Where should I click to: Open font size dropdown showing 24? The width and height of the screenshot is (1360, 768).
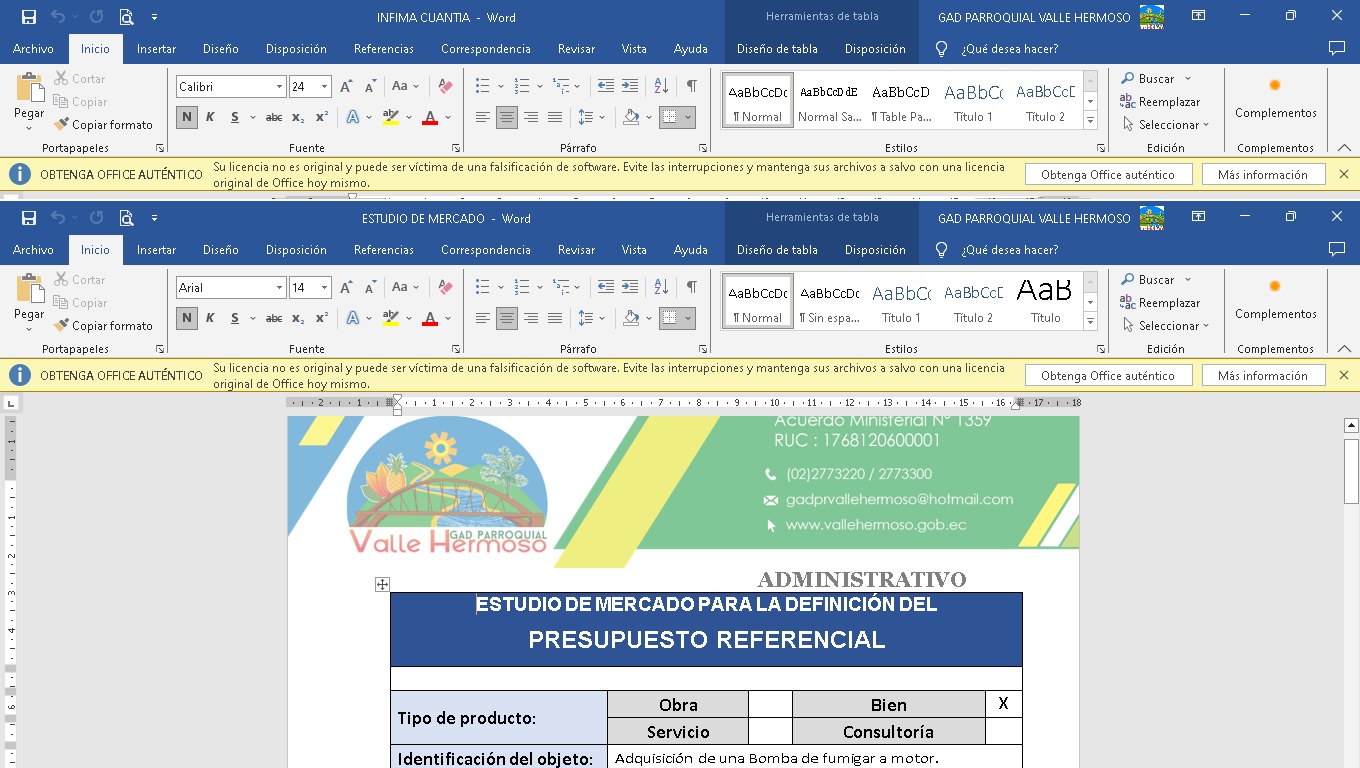pos(324,87)
